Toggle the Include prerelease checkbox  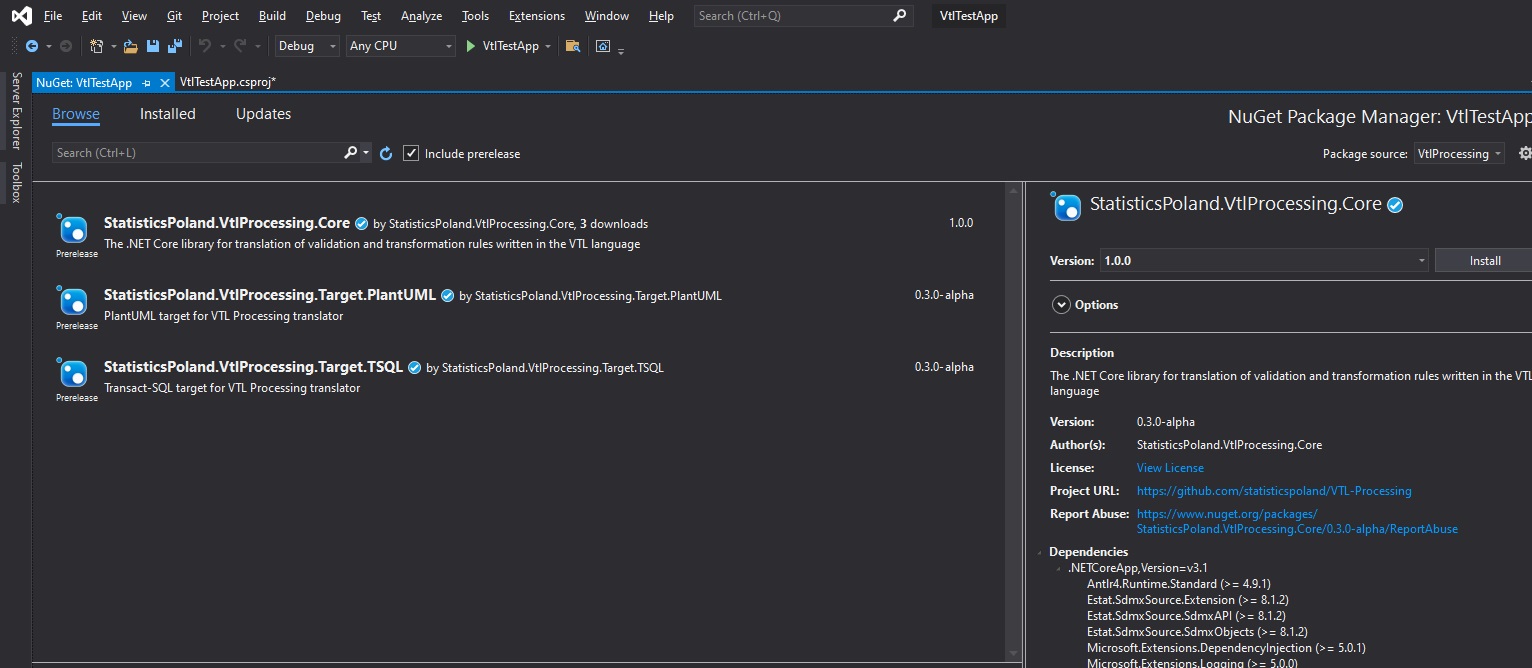point(410,153)
